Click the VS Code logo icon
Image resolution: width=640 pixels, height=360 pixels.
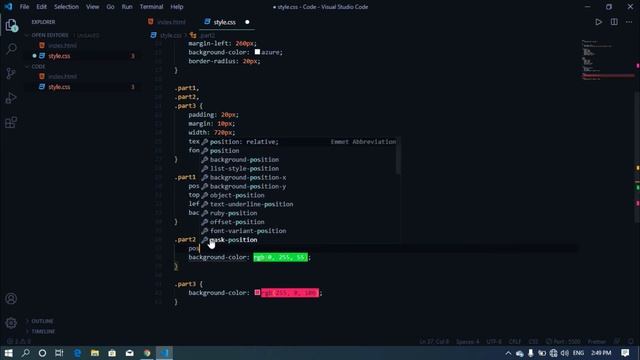coord(8,7)
